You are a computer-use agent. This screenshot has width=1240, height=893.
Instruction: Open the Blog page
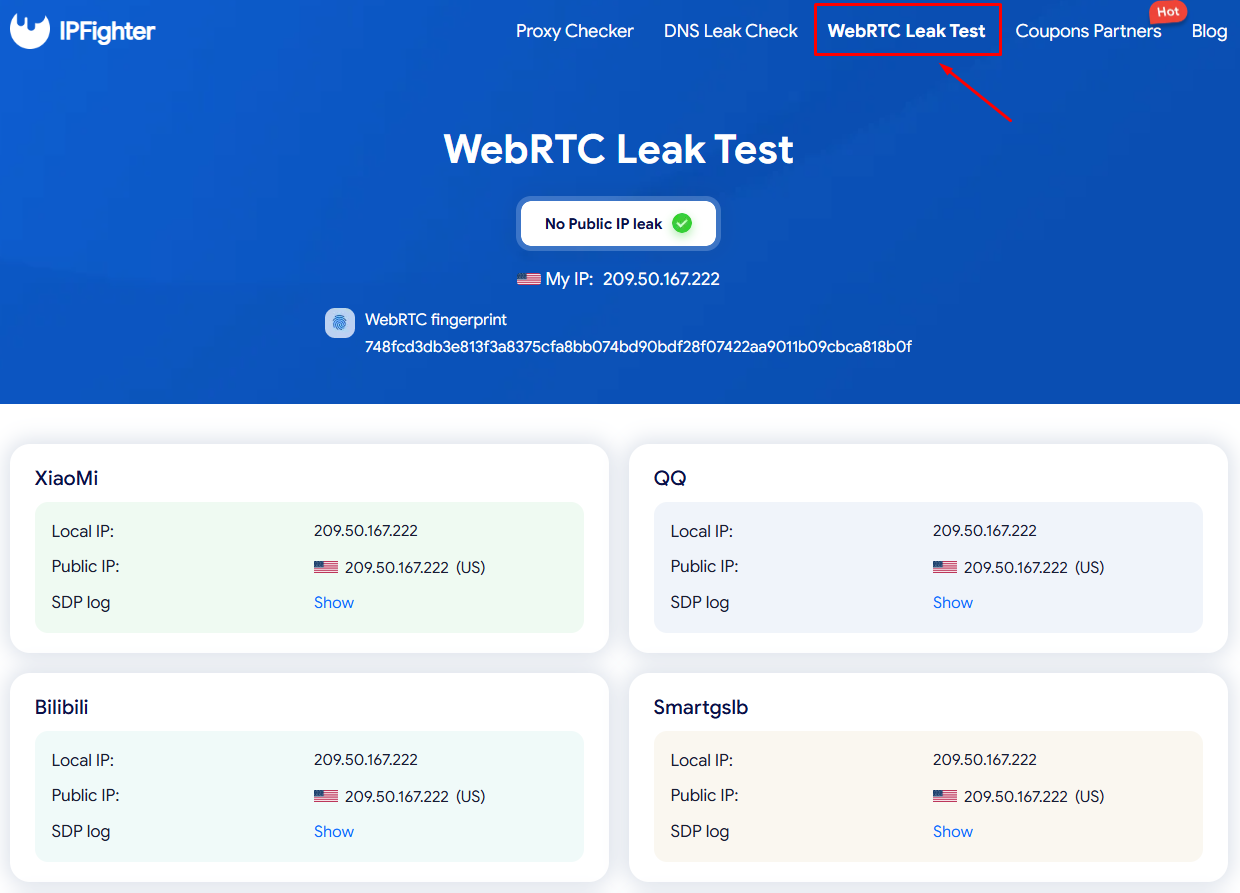coord(1209,31)
